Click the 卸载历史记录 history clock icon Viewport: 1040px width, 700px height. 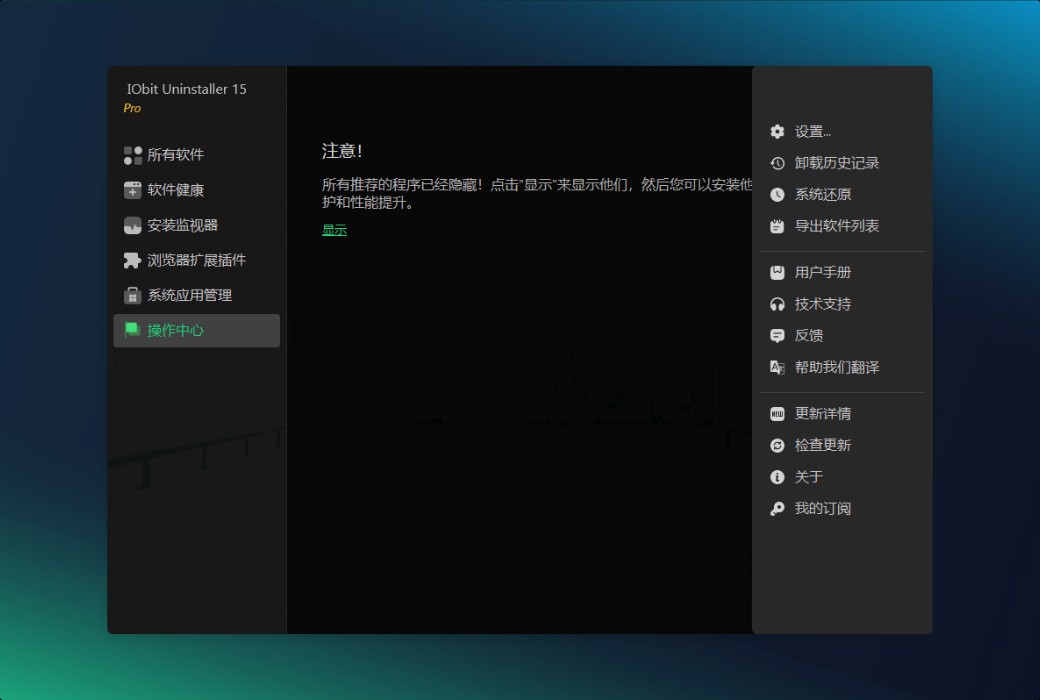coord(777,163)
